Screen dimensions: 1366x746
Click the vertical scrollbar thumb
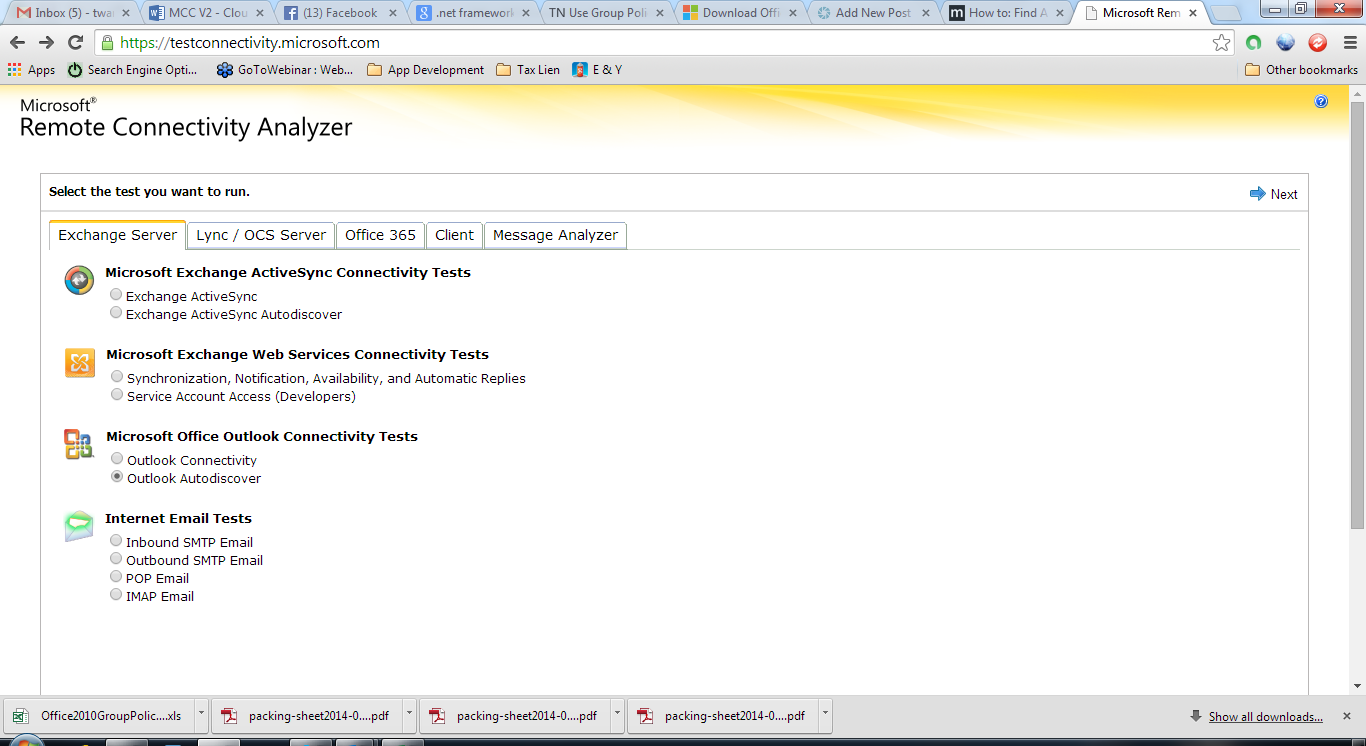point(1357,315)
